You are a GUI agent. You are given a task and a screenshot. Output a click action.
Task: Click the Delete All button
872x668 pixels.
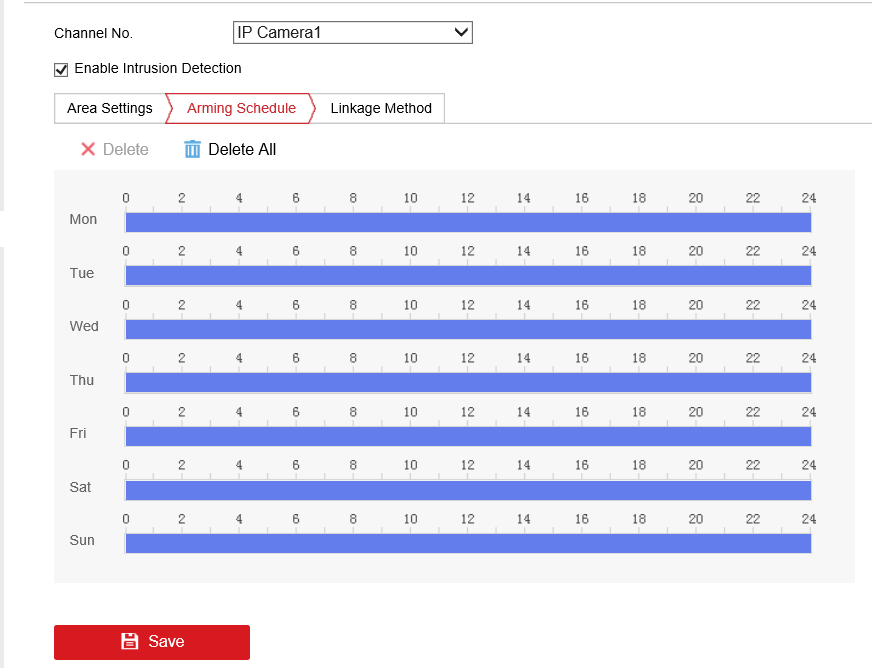point(230,149)
